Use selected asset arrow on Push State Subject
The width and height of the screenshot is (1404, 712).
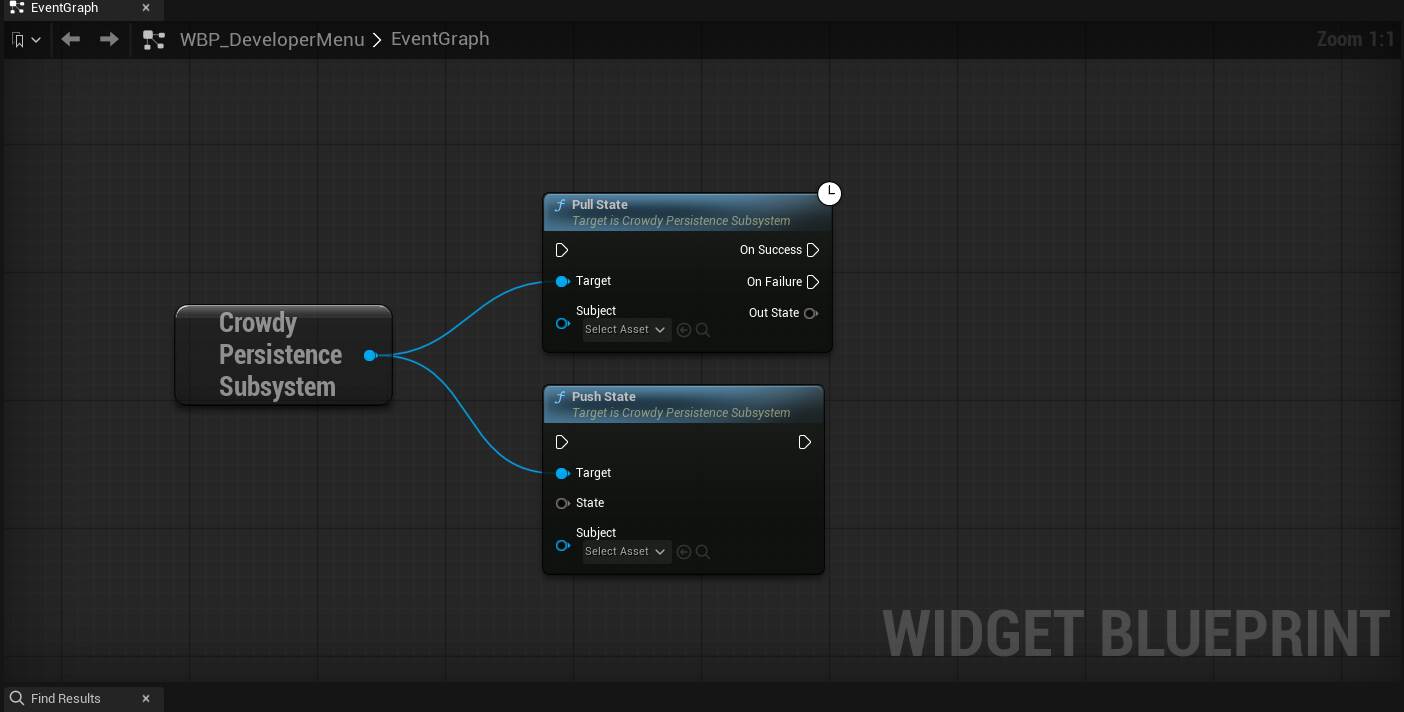(x=684, y=552)
